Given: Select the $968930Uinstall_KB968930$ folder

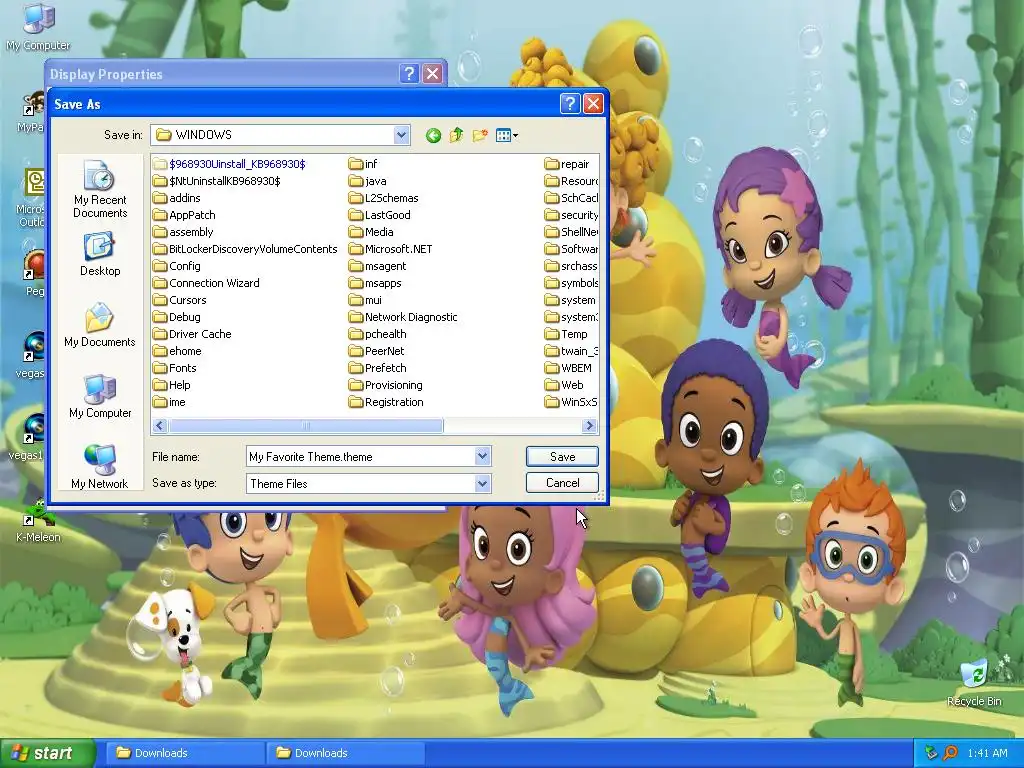Looking at the screenshot, I should pyautogui.click(x=229, y=164).
